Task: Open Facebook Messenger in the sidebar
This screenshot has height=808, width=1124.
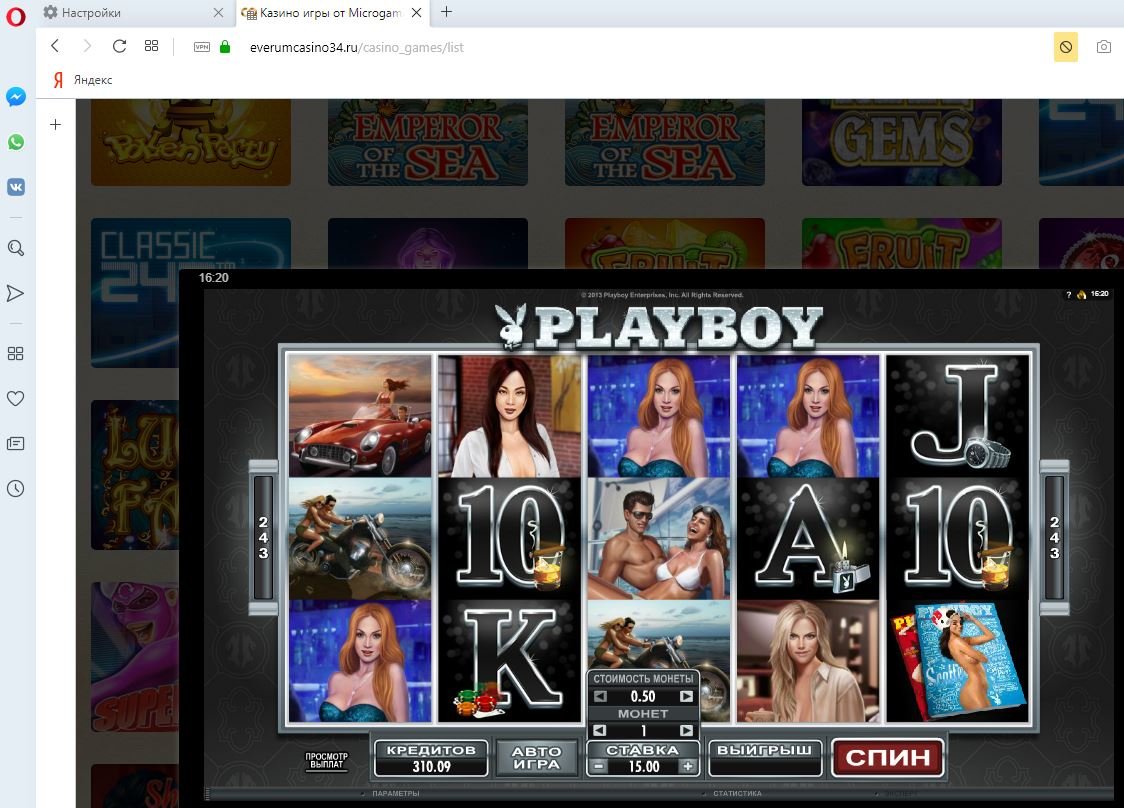Action: [x=16, y=97]
